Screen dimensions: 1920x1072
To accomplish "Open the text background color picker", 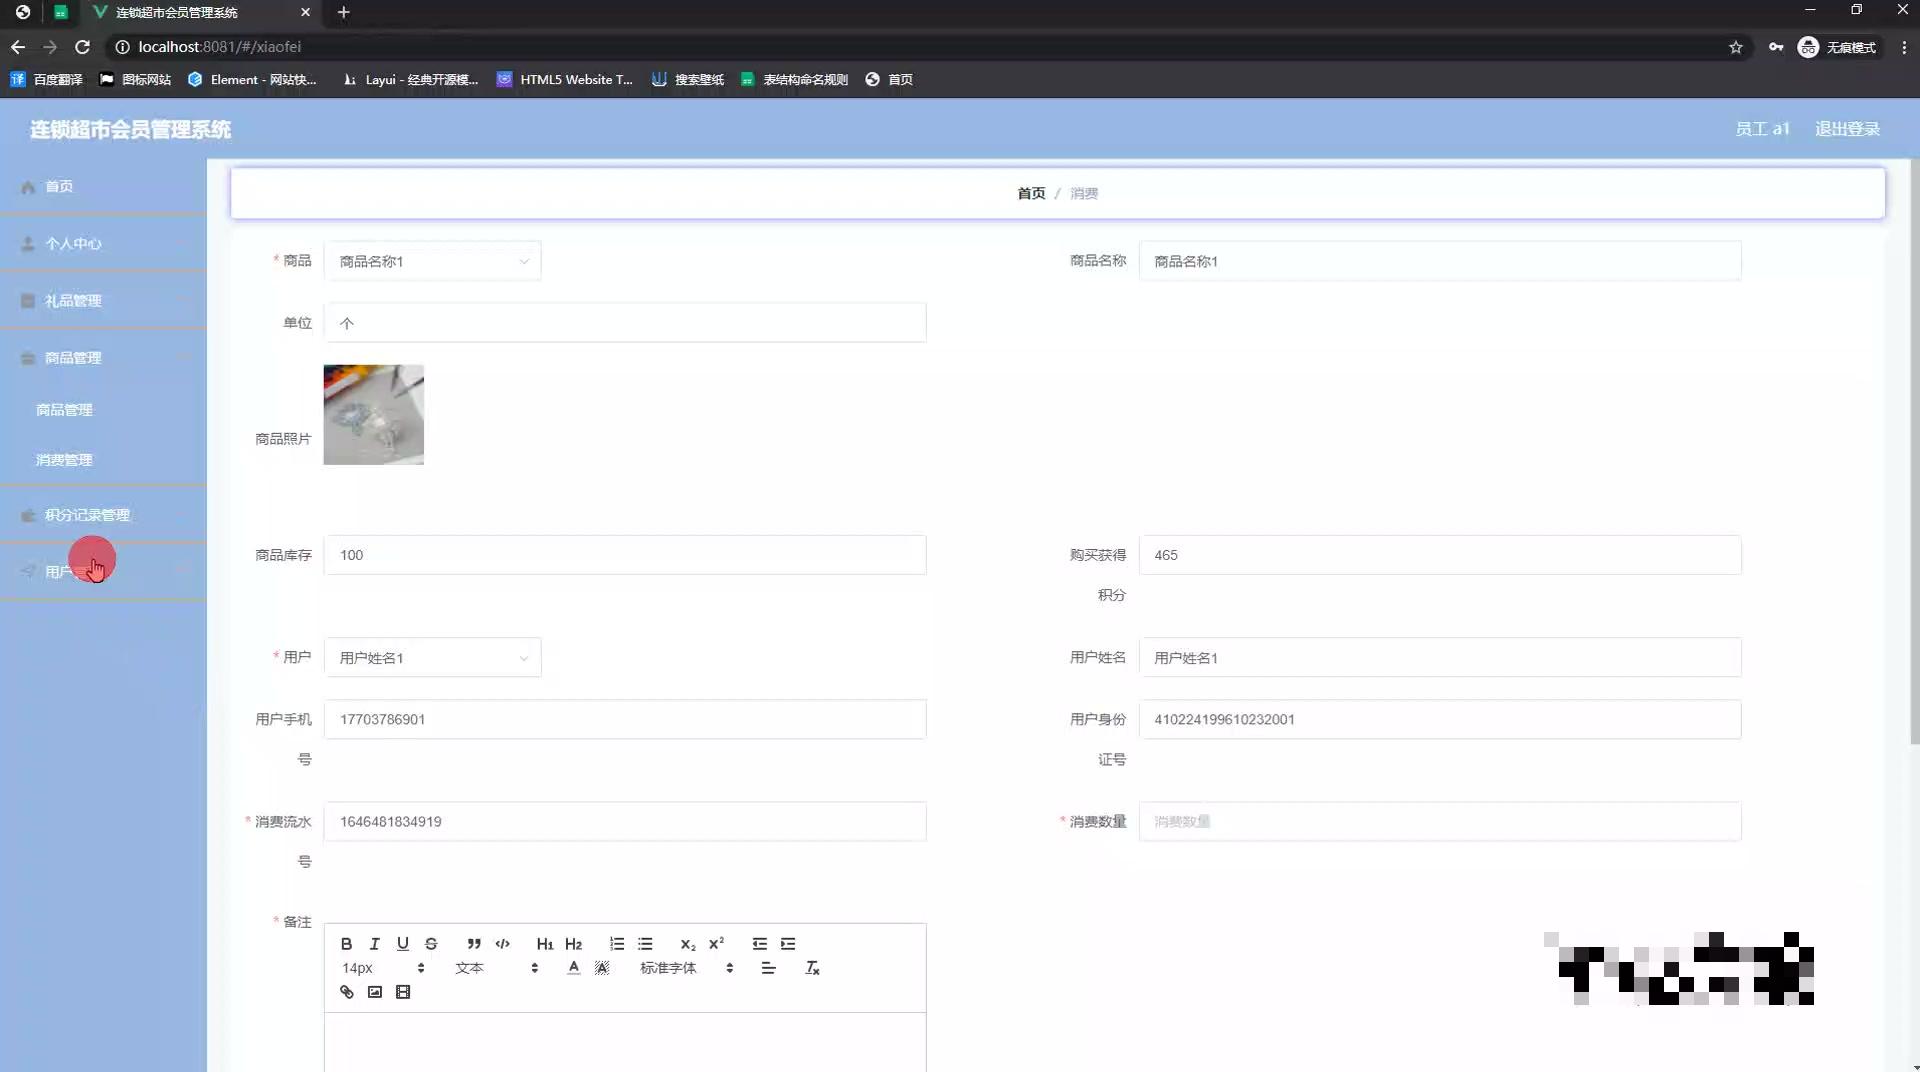I will tap(601, 968).
